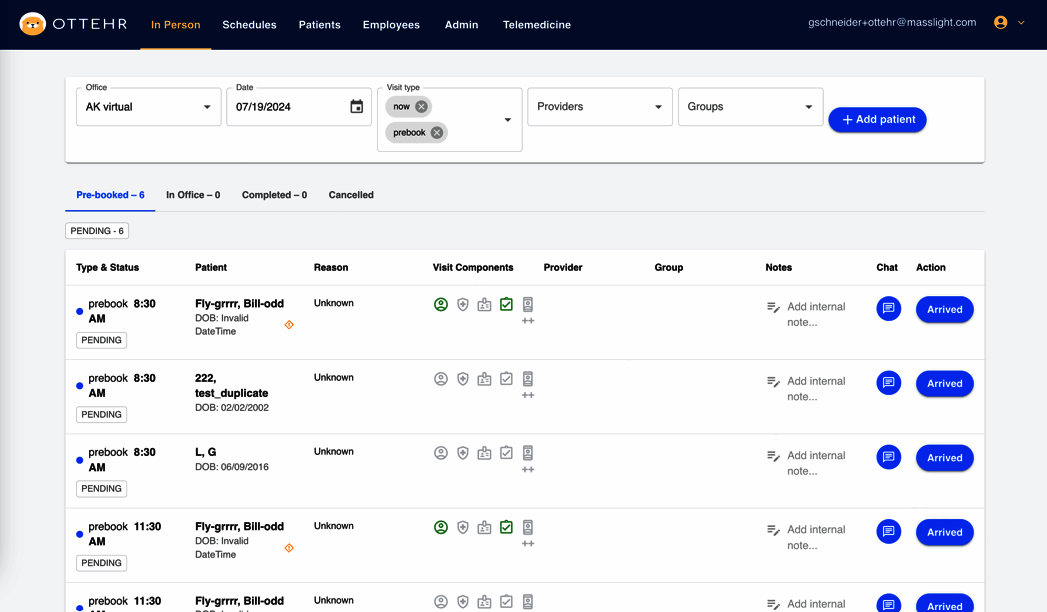The image size is (1047, 612).
Task: Remove the 'prebook' visit type filter chip
Action: pos(435,132)
